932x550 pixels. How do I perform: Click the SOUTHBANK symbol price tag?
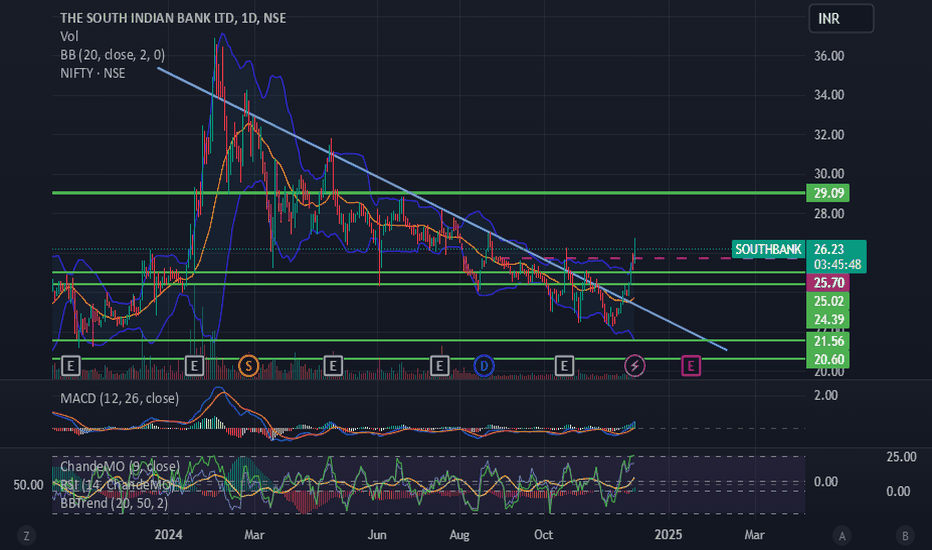[768, 249]
